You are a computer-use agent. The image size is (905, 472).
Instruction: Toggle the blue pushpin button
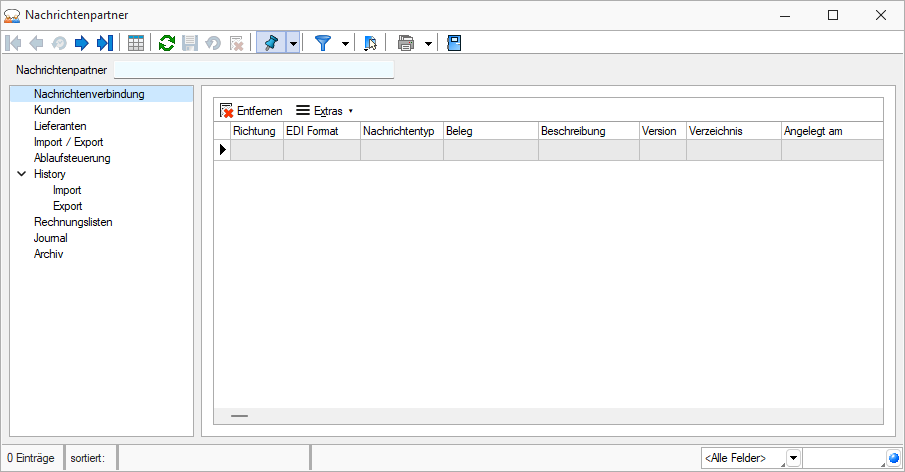[x=271, y=43]
